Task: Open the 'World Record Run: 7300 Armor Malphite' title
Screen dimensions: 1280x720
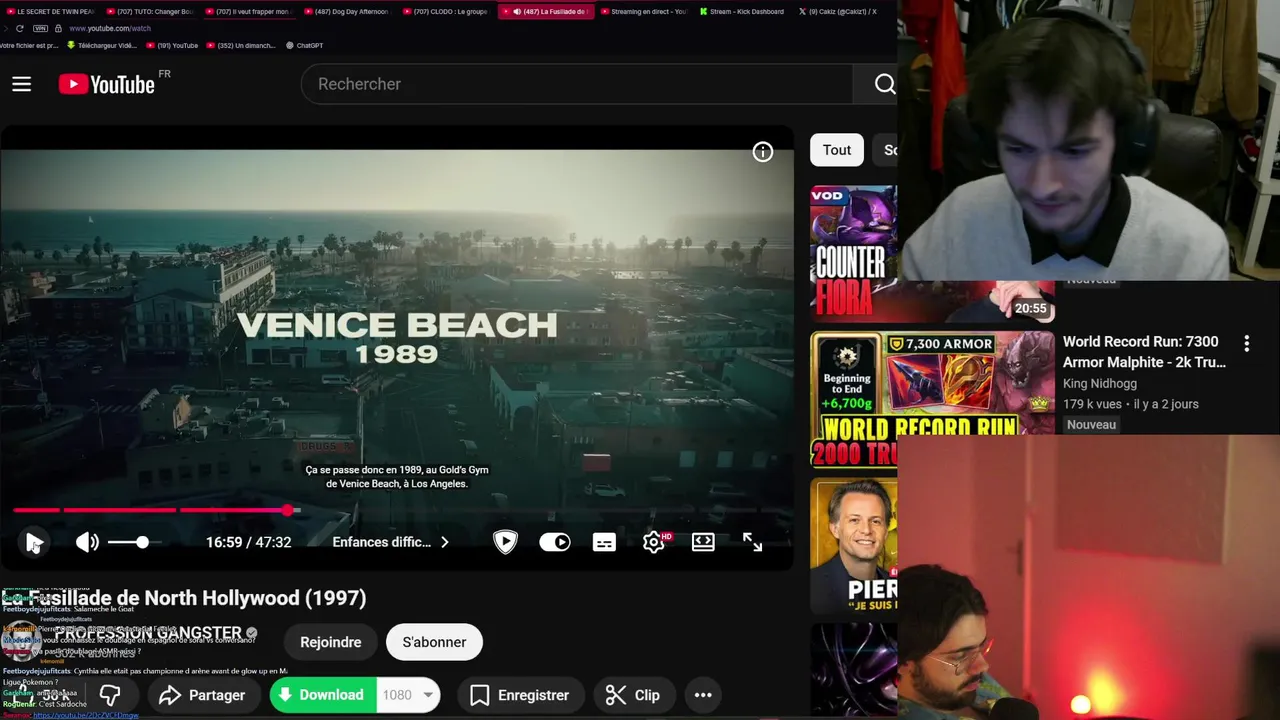Action: (x=1144, y=352)
